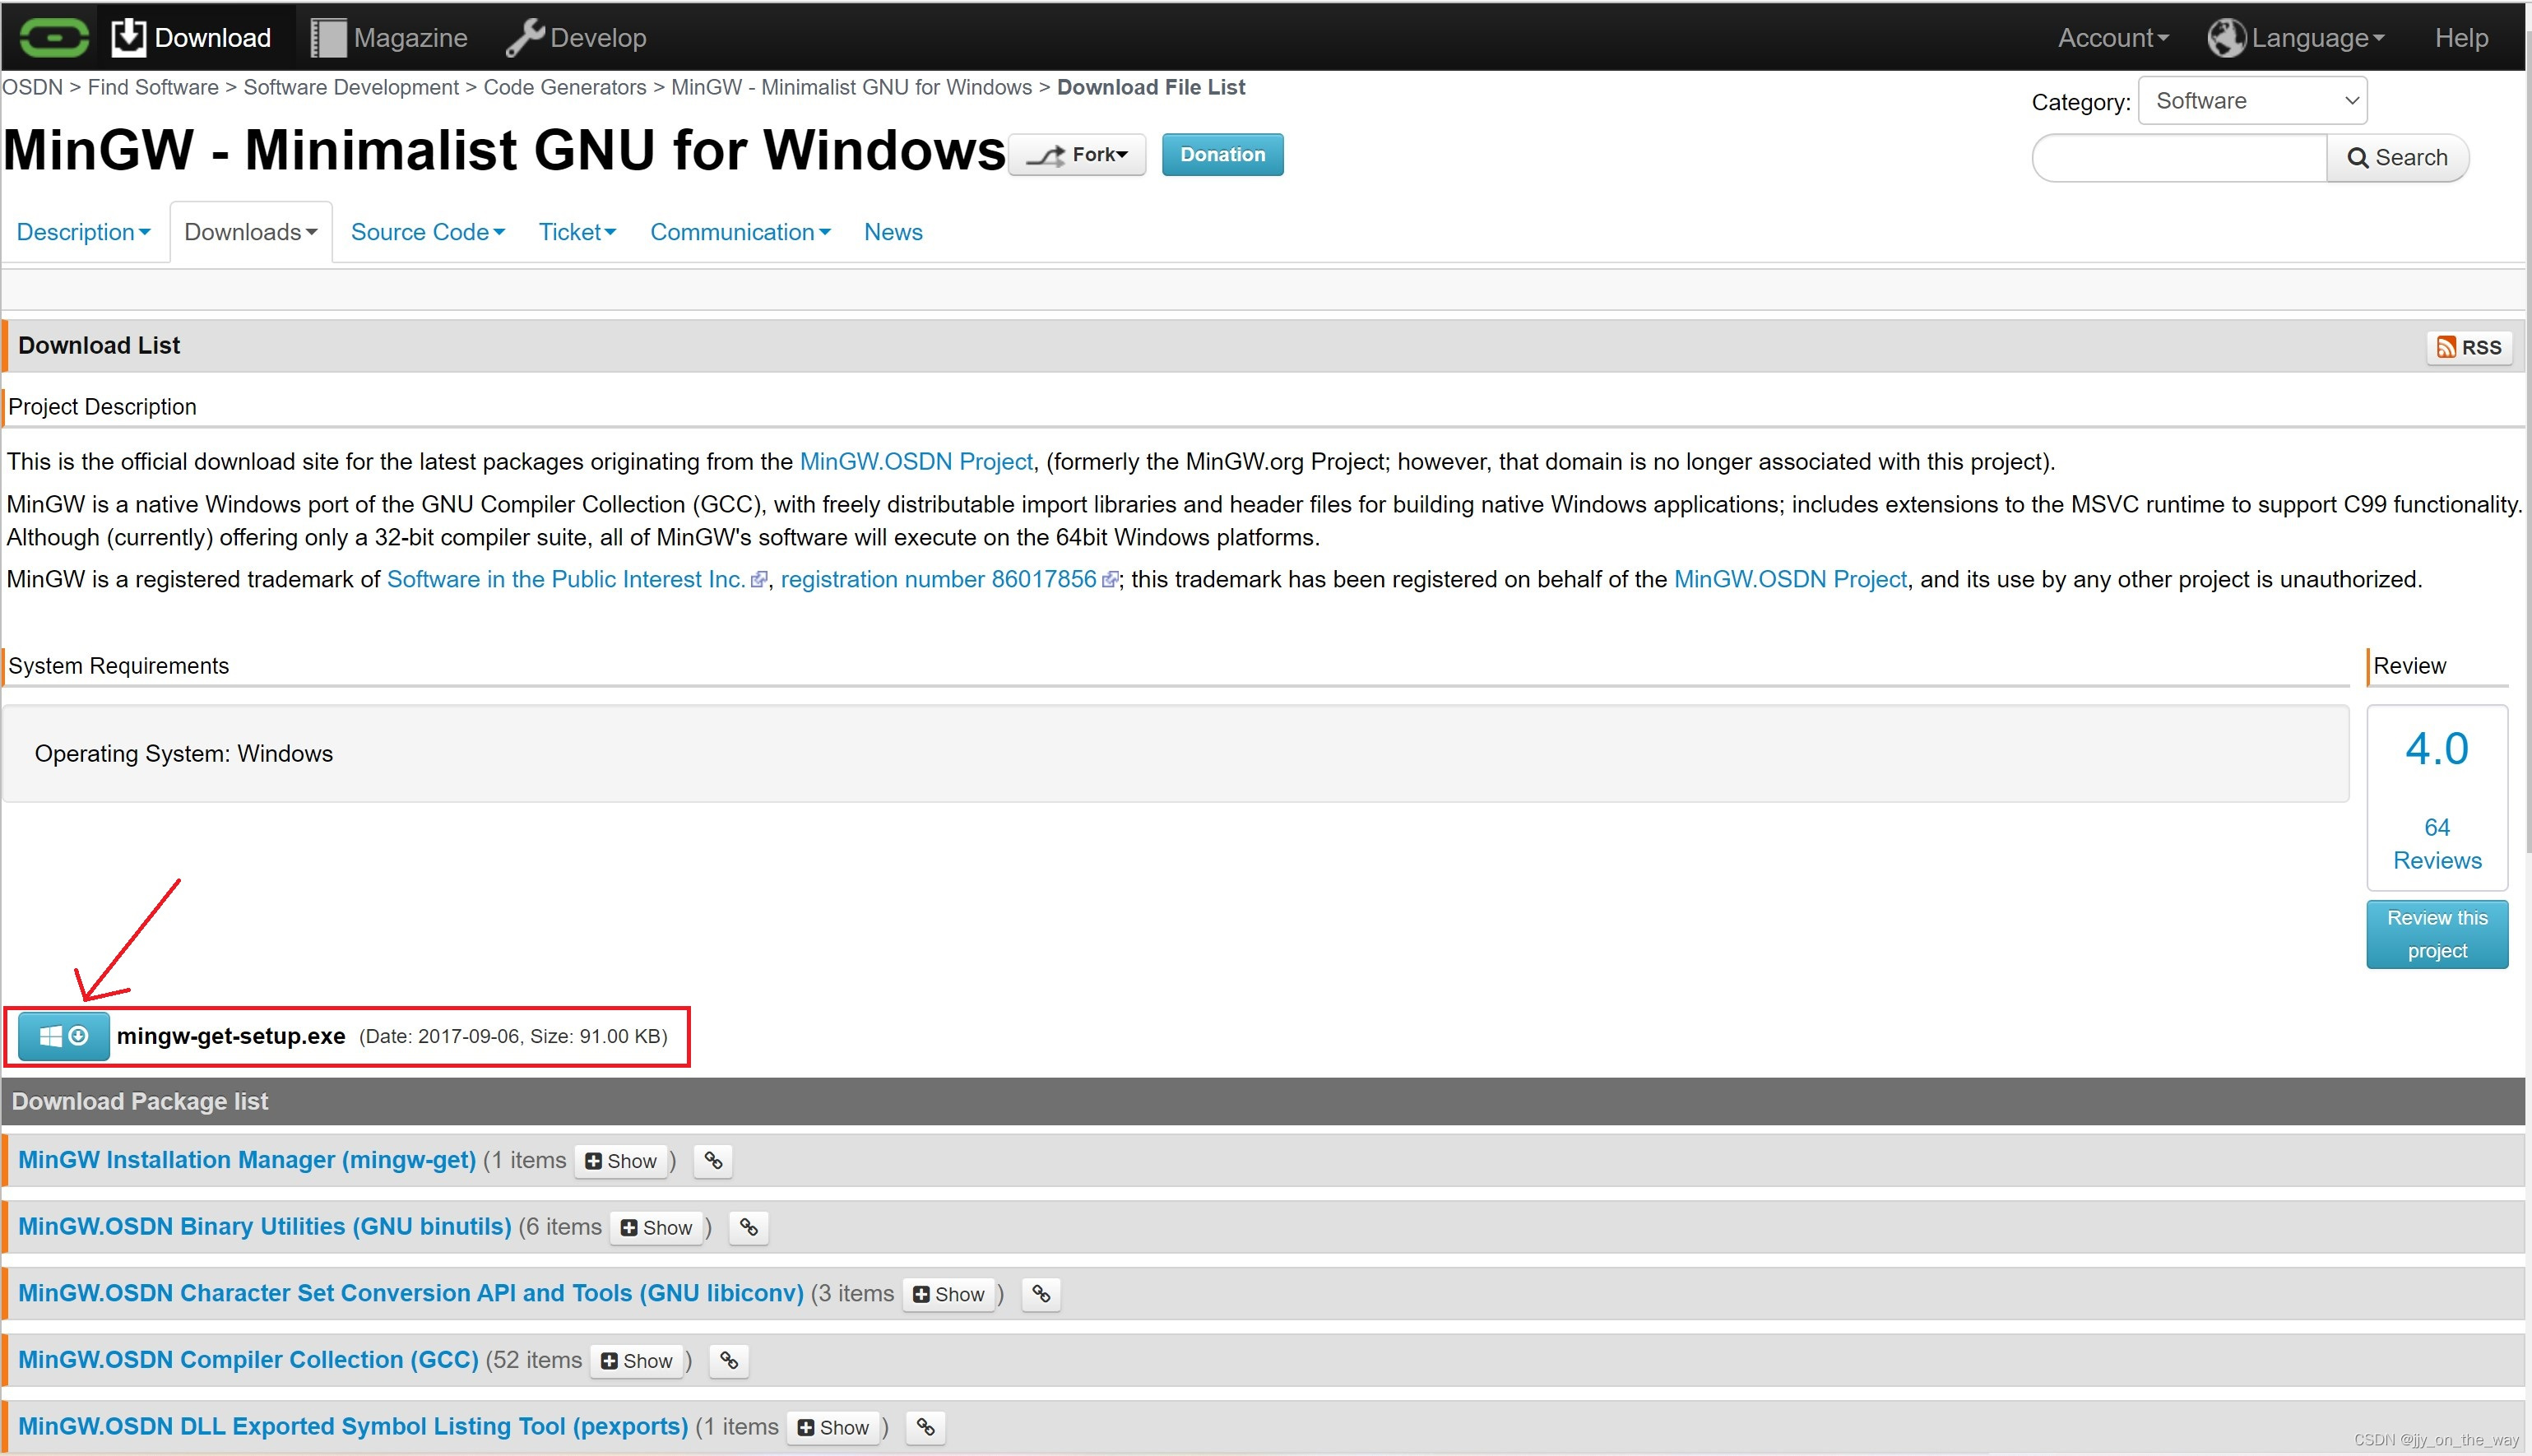Click into the search text field
The height and width of the screenshot is (1456, 2532).
point(2179,158)
